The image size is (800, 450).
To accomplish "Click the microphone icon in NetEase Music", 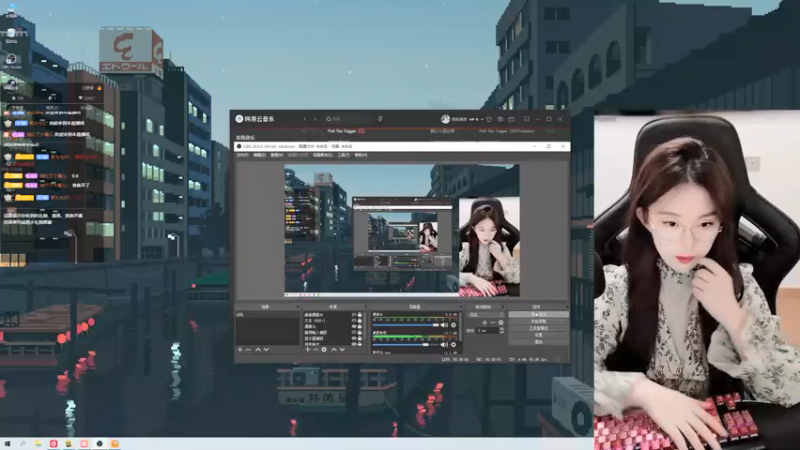I will click(380, 119).
